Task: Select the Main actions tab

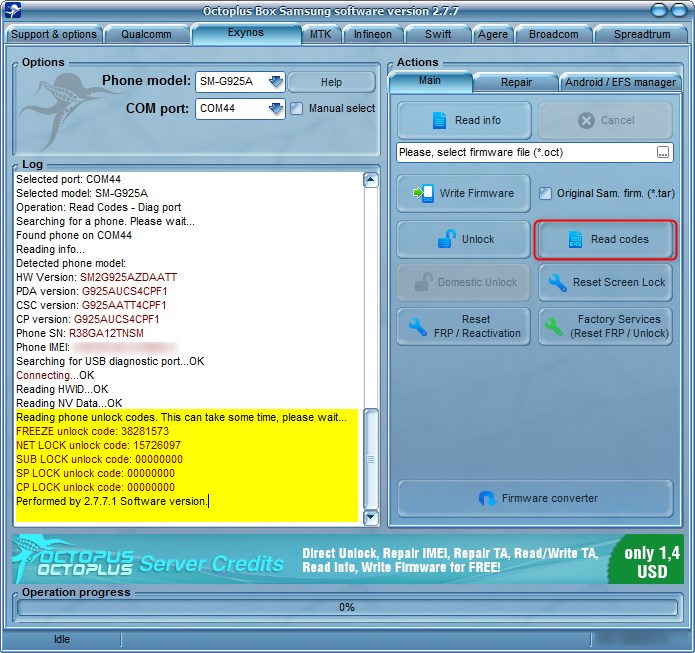Action: tap(429, 81)
